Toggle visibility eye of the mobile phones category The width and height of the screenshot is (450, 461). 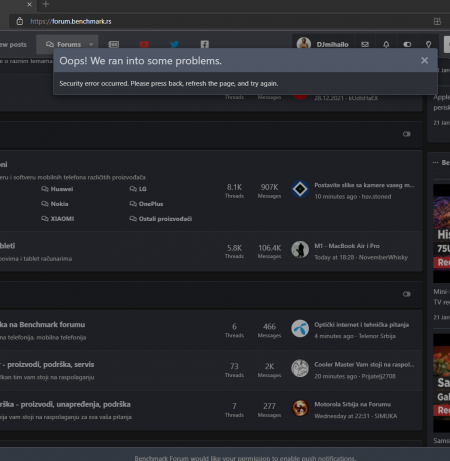pos(407,134)
